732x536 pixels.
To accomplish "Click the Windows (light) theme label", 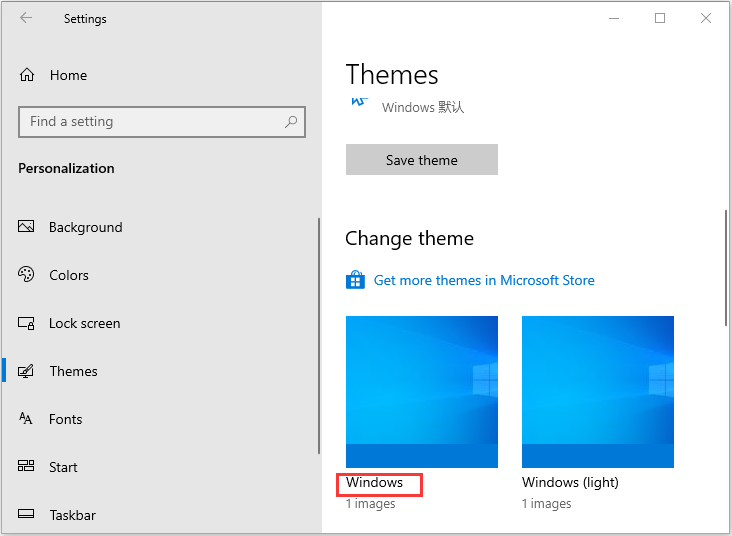I will click(570, 482).
